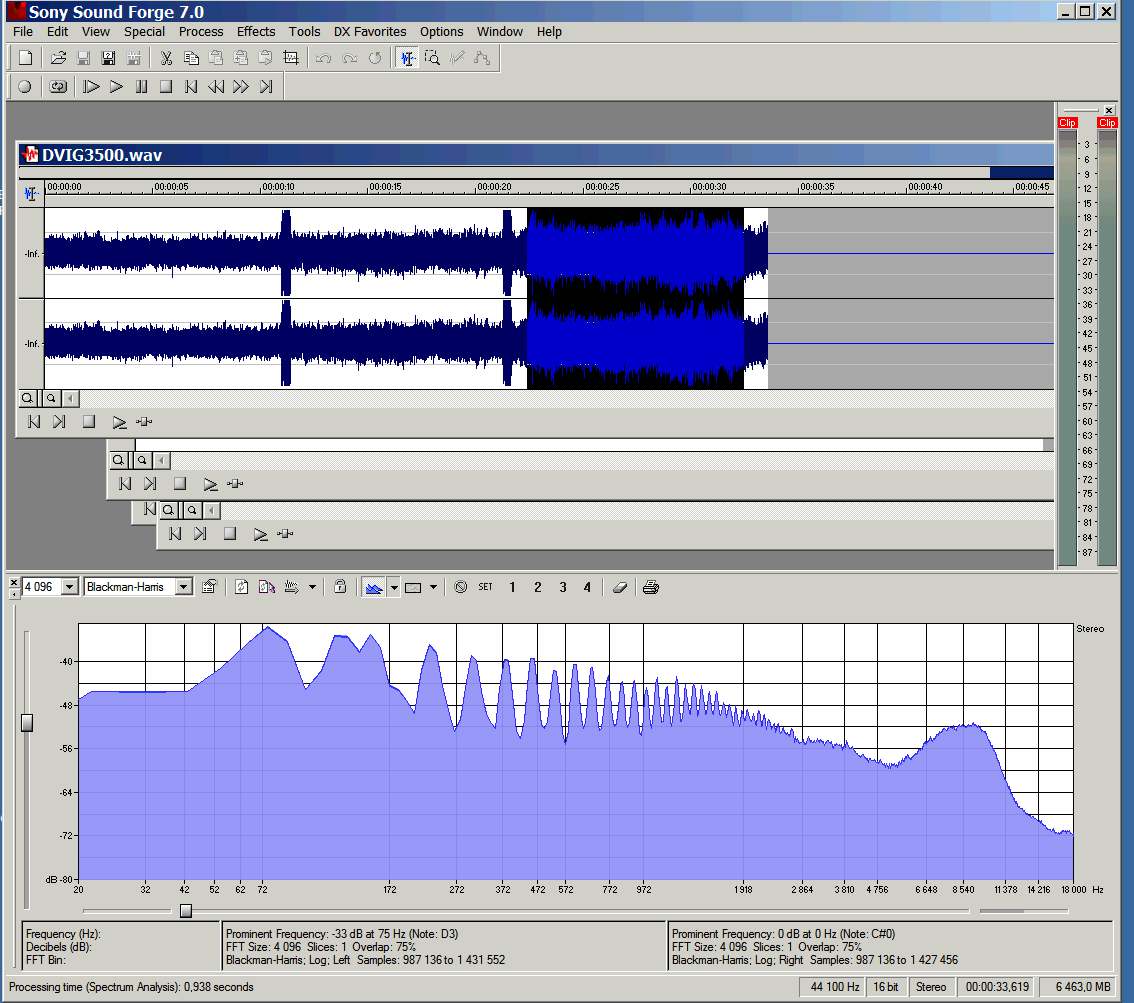Zoom out on DVIG3500.wav with the small magnifier
1134x1003 pixels.
pyautogui.click(x=51, y=398)
